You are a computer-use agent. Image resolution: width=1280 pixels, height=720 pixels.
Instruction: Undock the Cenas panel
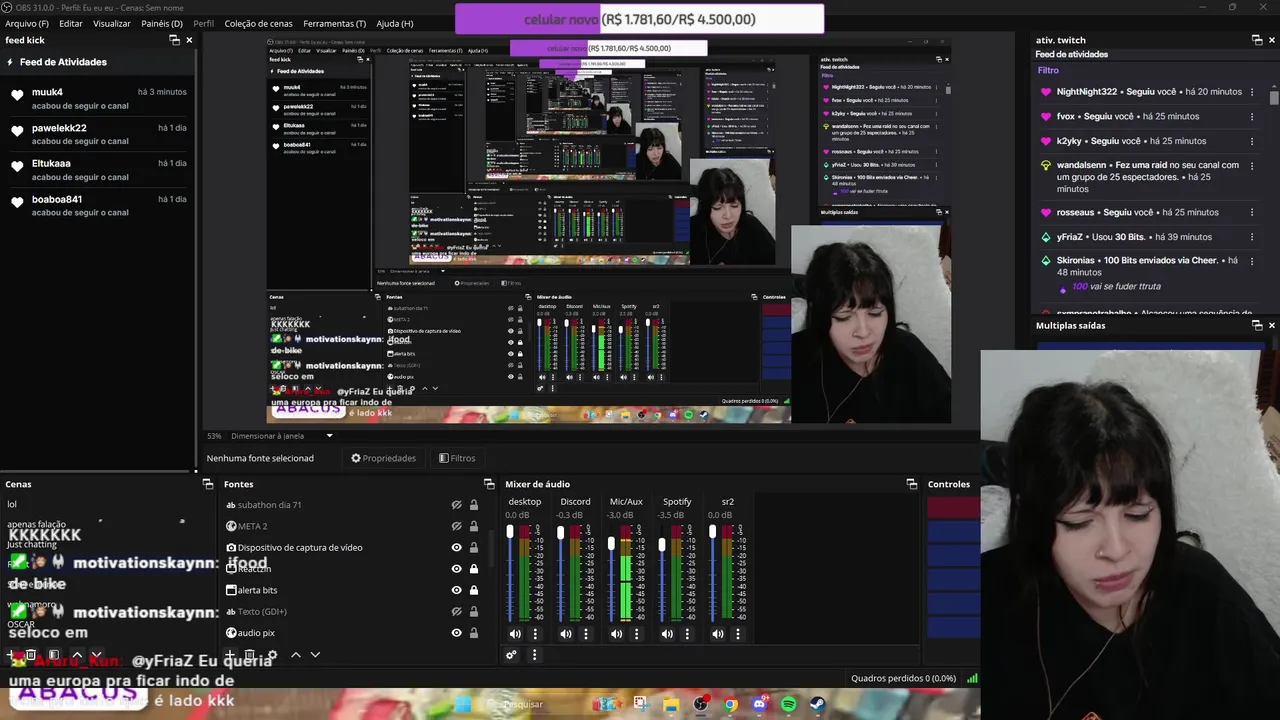tap(208, 484)
